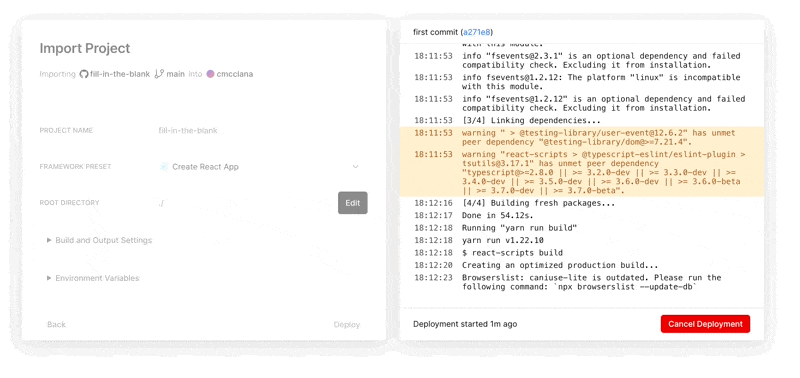Cancel the deployment
The image size is (800, 378).
pos(705,324)
